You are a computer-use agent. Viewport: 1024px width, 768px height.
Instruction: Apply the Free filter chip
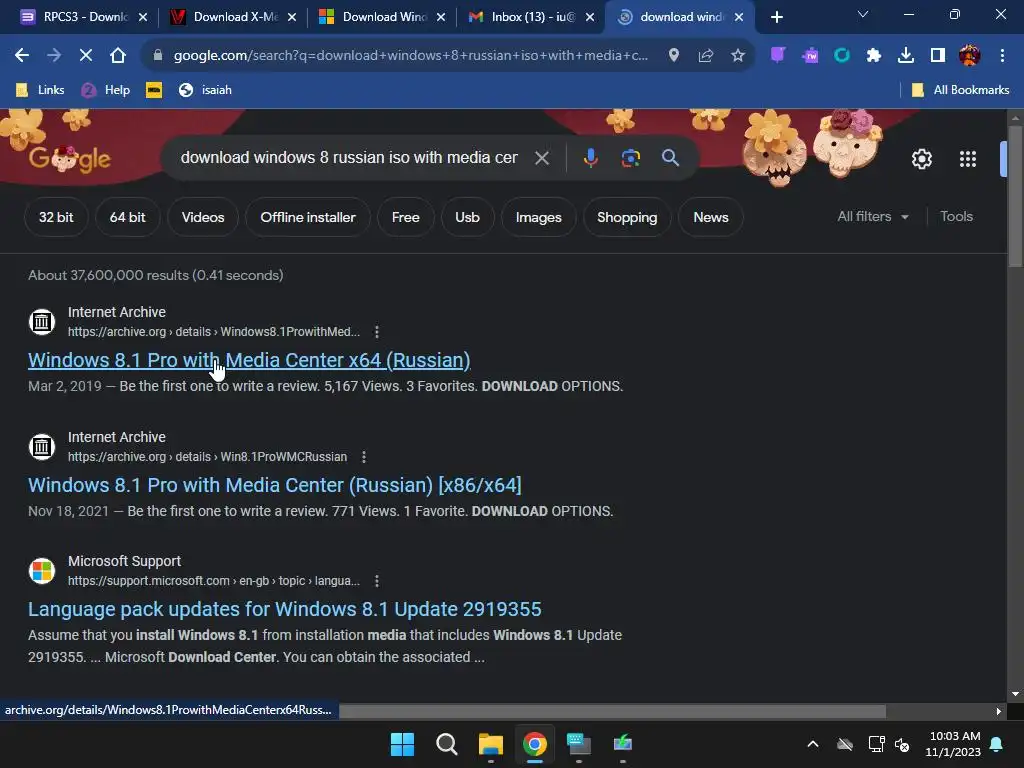(x=406, y=217)
